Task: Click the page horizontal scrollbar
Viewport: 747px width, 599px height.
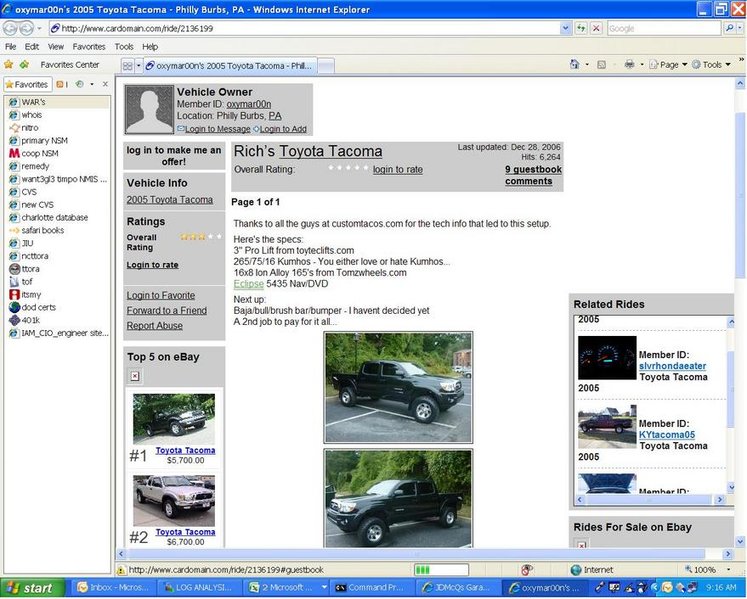Action: point(424,554)
